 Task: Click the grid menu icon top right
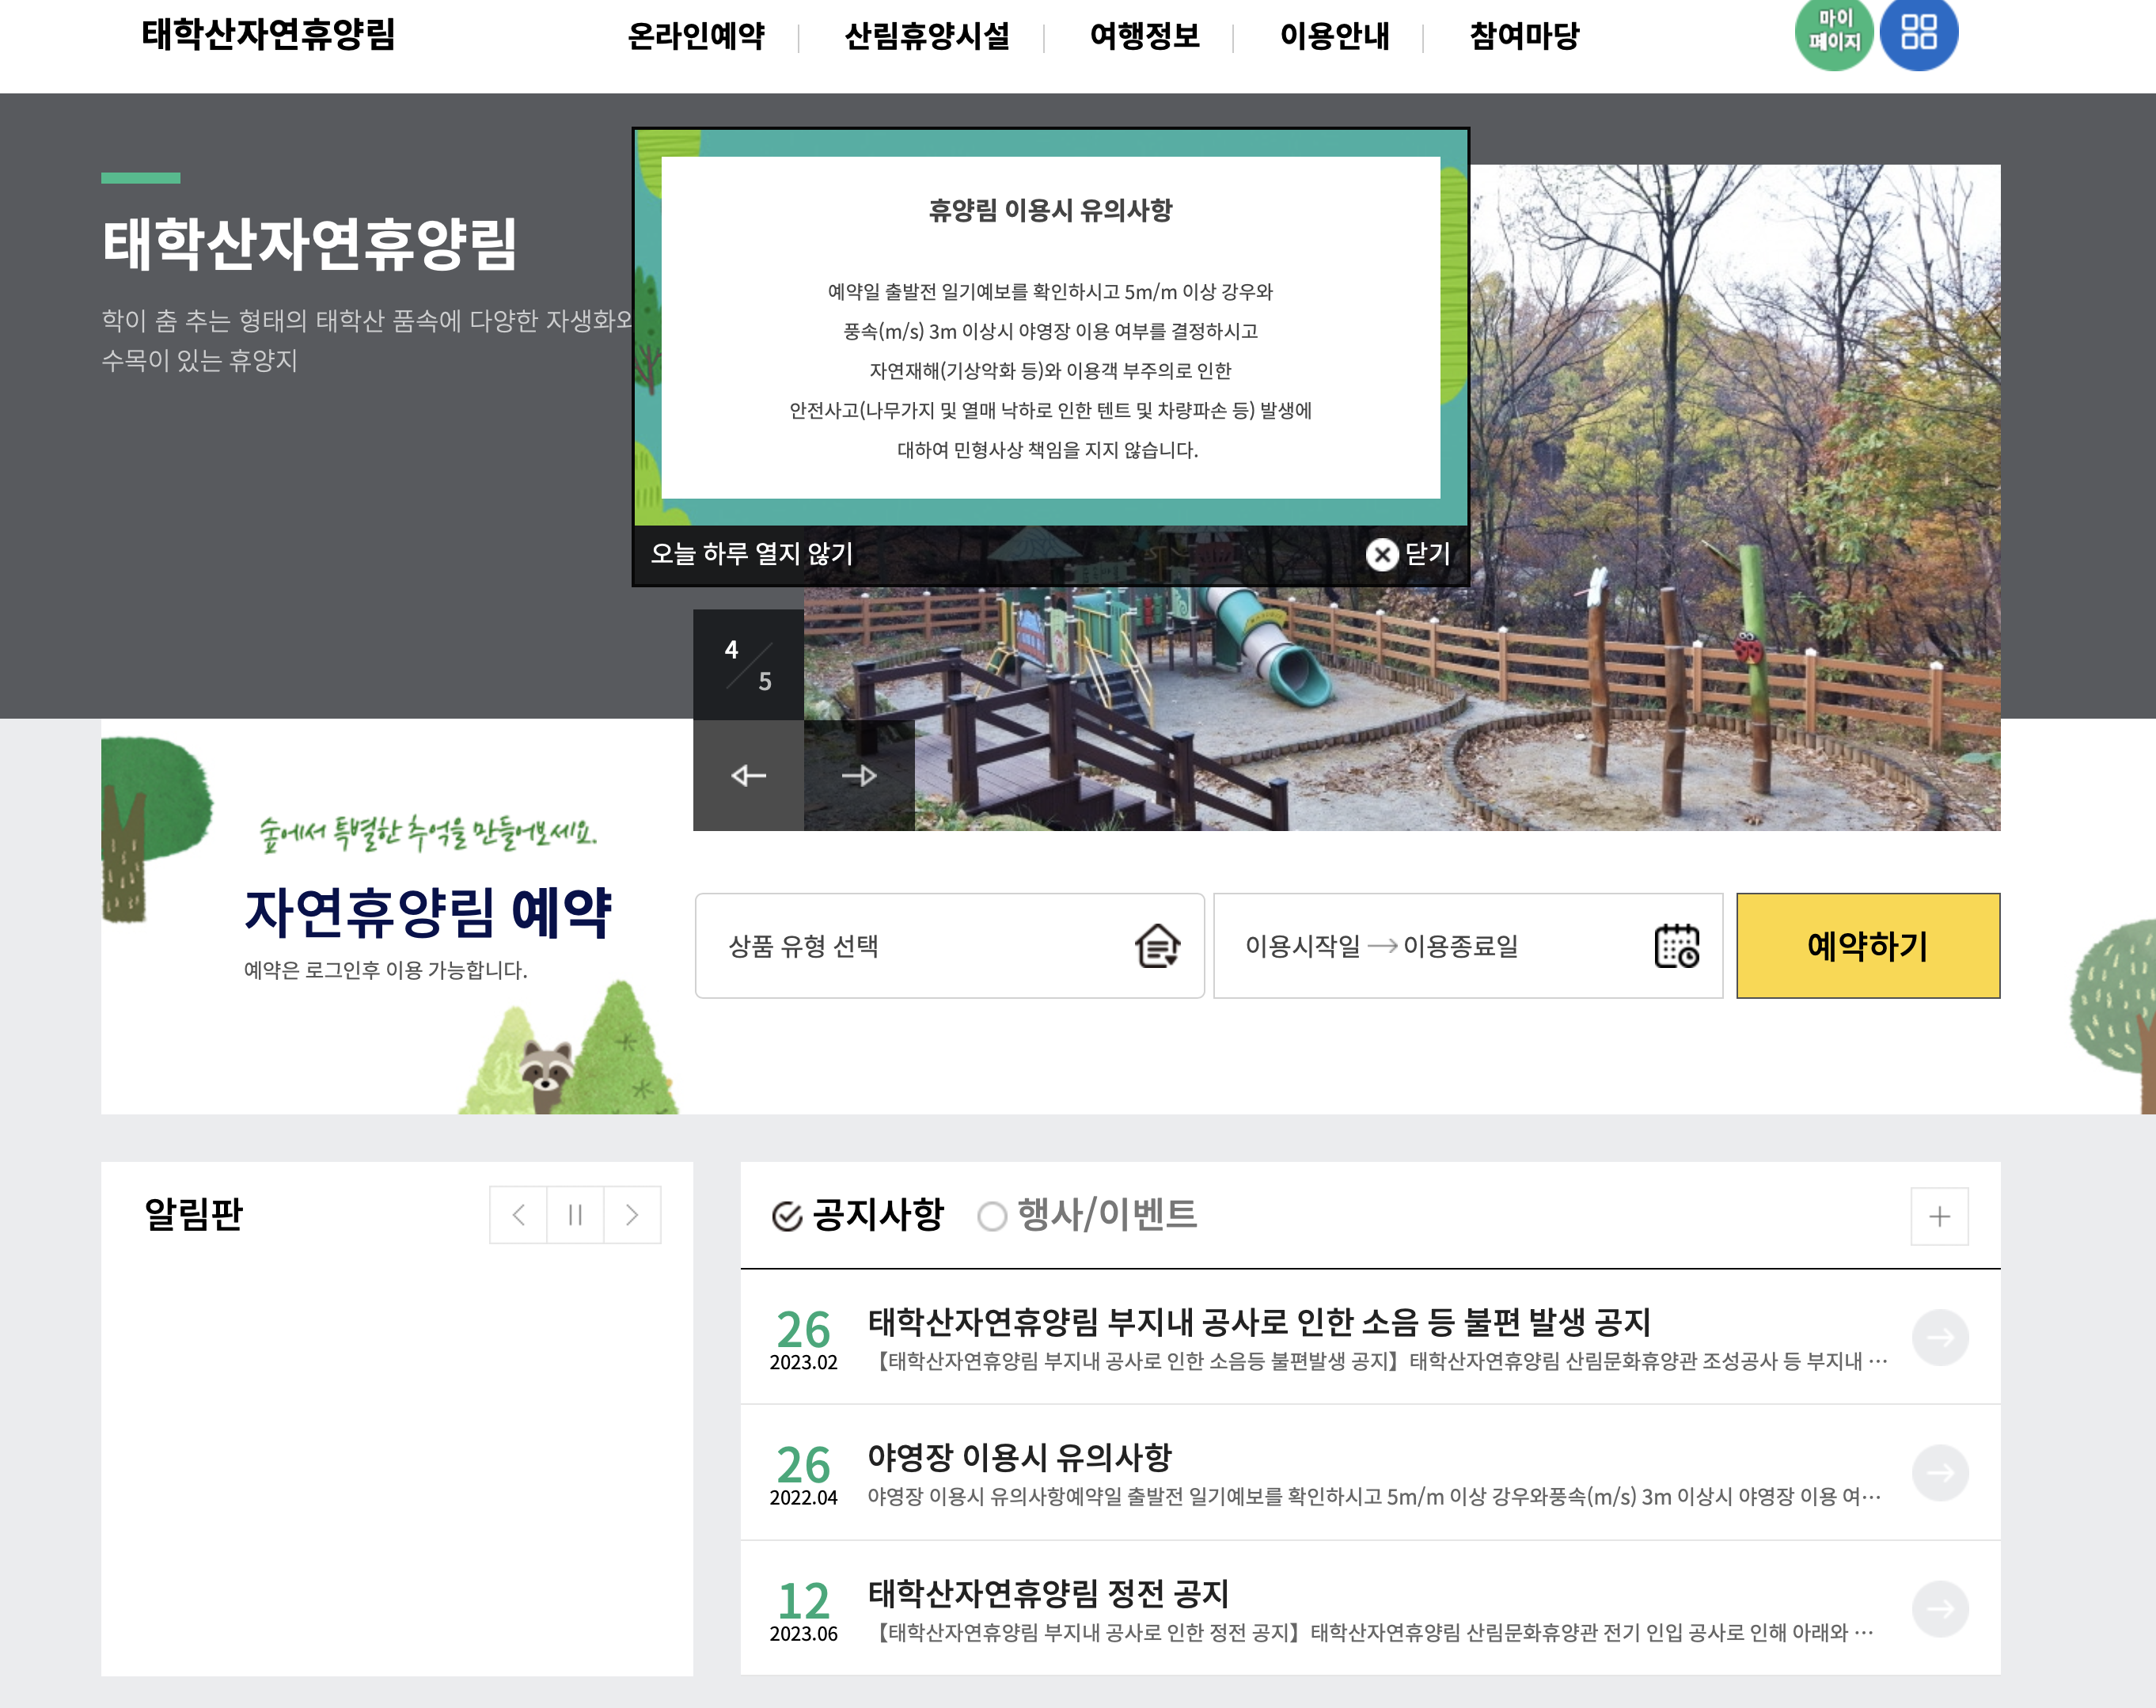pyautogui.click(x=1916, y=33)
